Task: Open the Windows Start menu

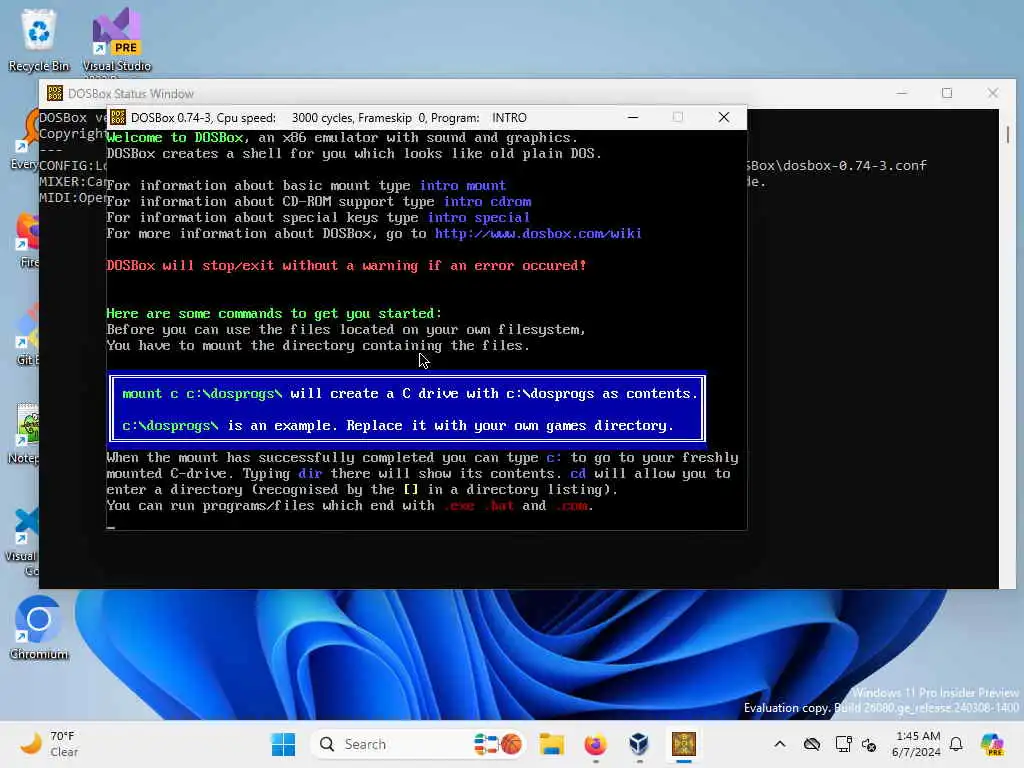Action: 283,744
